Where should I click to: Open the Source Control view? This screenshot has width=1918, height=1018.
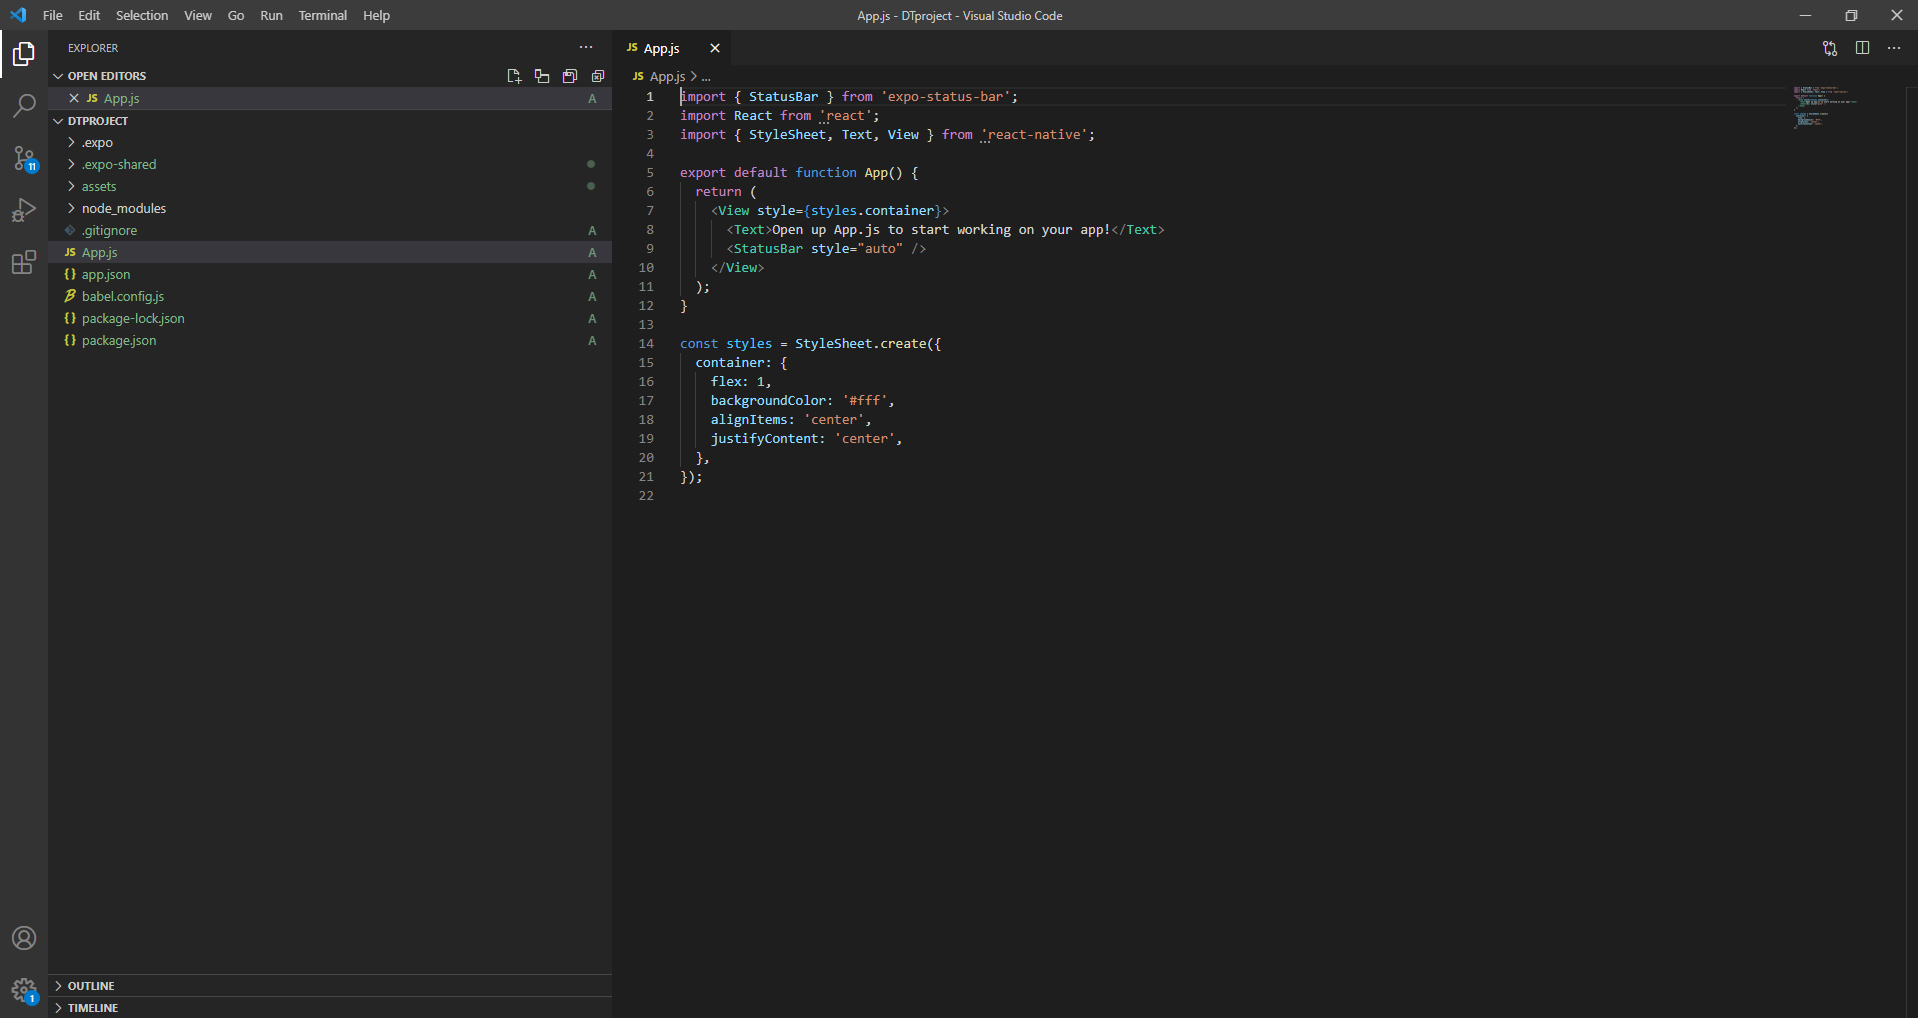[x=24, y=158]
